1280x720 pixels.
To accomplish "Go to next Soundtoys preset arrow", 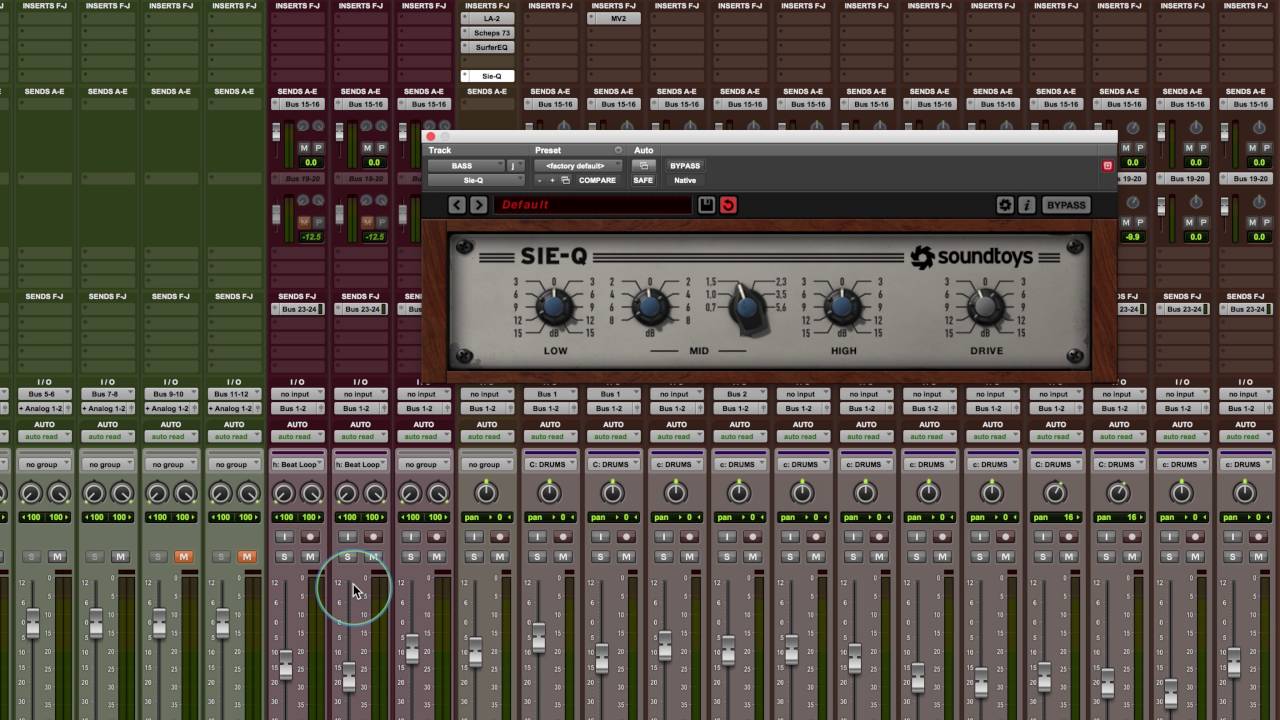I will pos(478,205).
